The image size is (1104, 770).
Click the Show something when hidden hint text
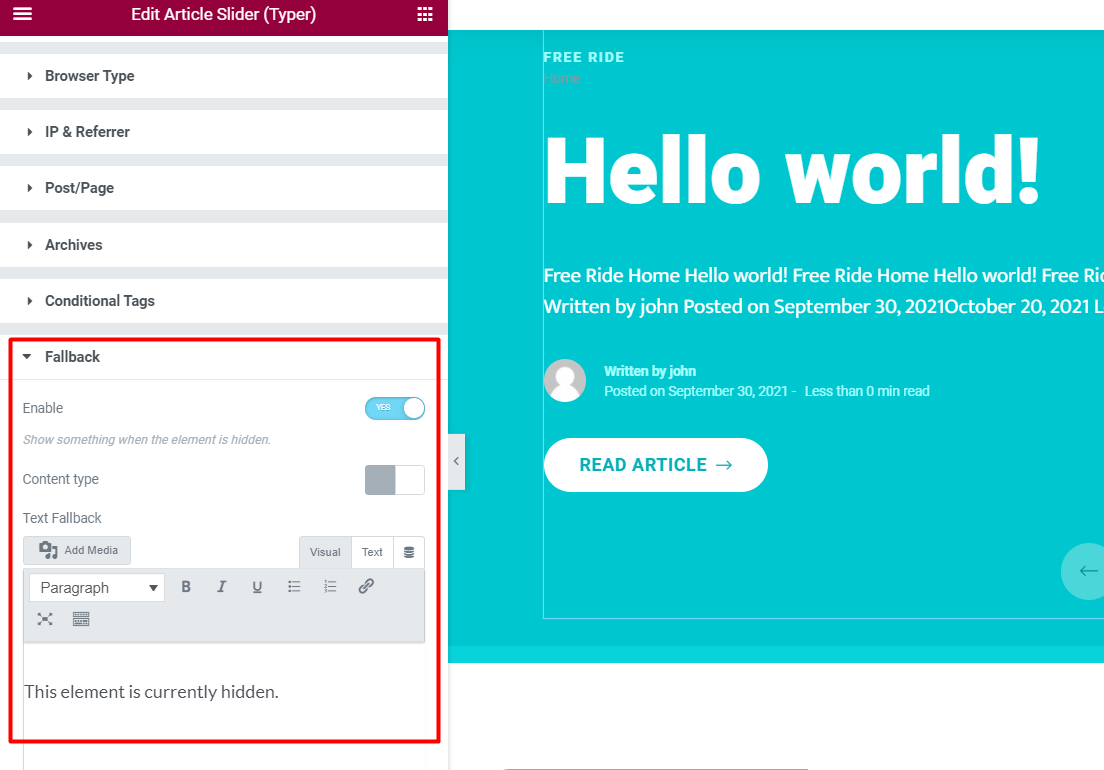(146, 440)
